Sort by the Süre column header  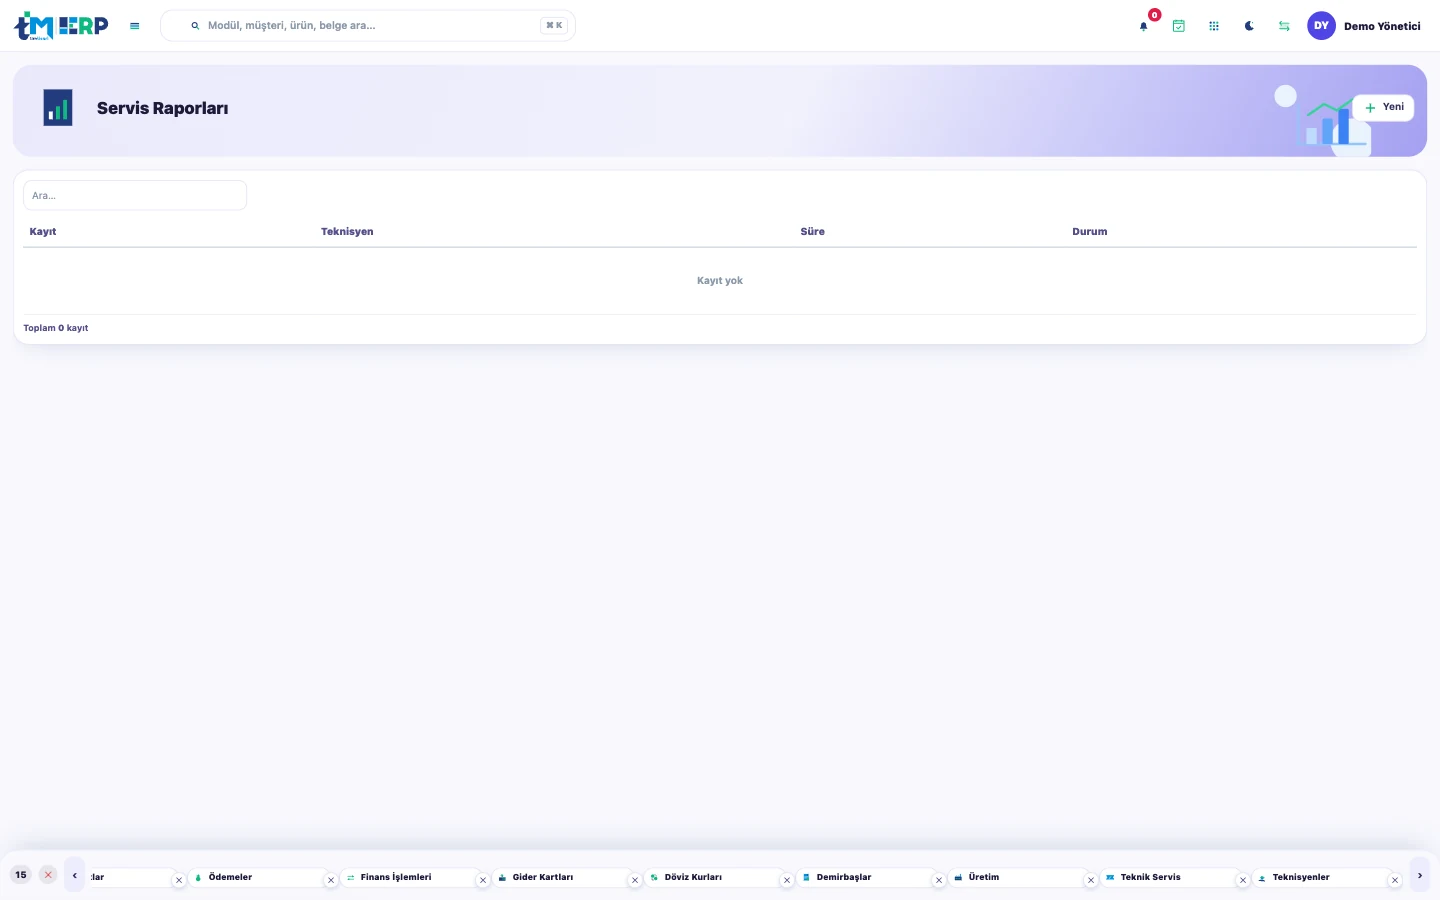pyautogui.click(x=813, y=232)
